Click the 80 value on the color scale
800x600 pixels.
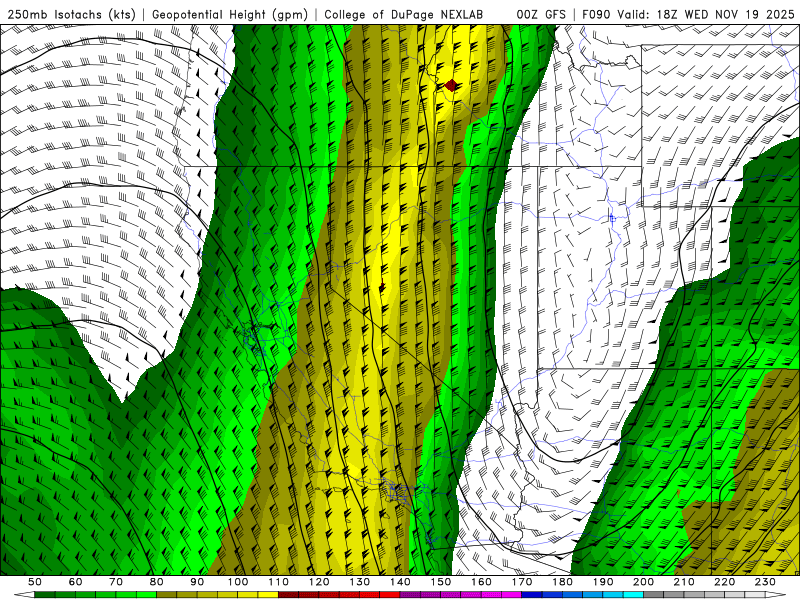[x=156, y=582]
